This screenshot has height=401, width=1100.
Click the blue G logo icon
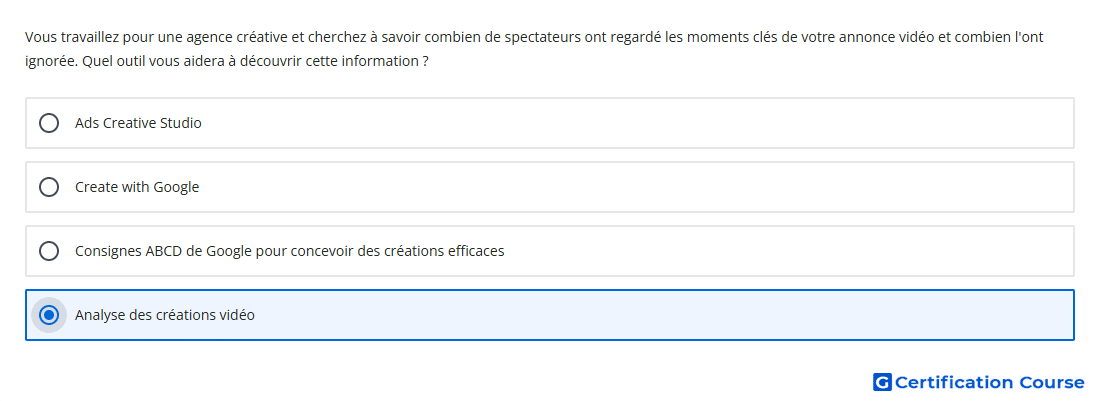coord(882,382)
